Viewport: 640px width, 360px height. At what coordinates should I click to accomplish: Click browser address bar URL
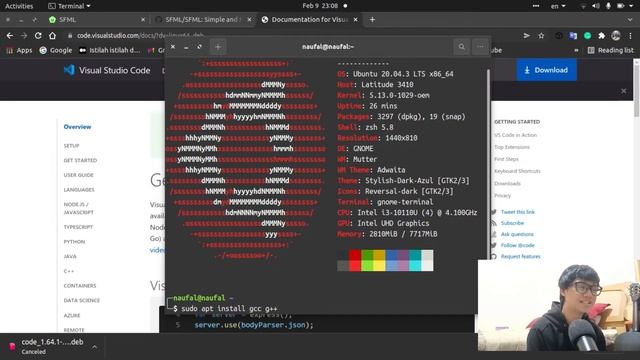click(x=140, y=36)
